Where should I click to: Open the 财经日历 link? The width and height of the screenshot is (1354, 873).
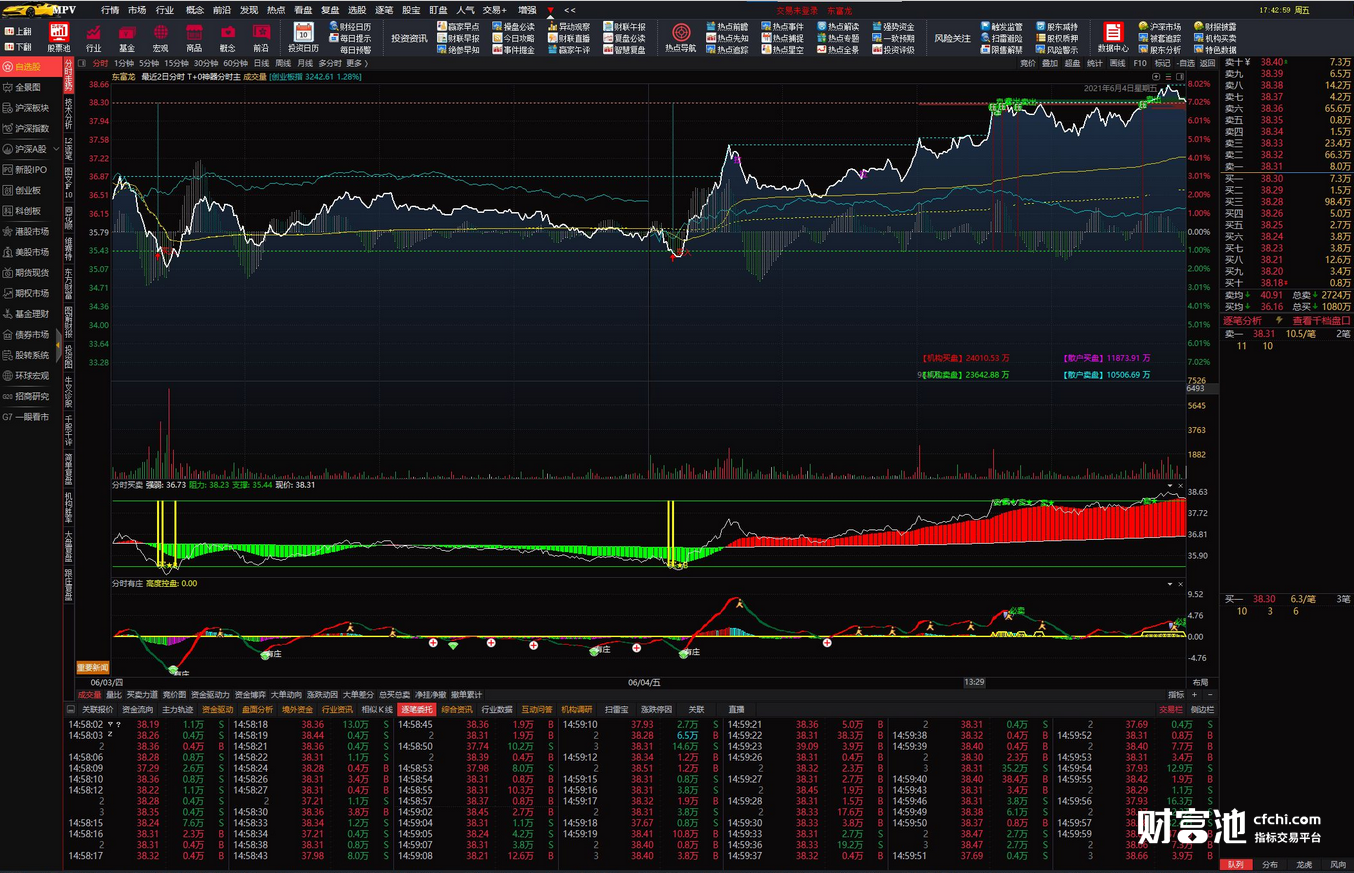coord(349,27)
